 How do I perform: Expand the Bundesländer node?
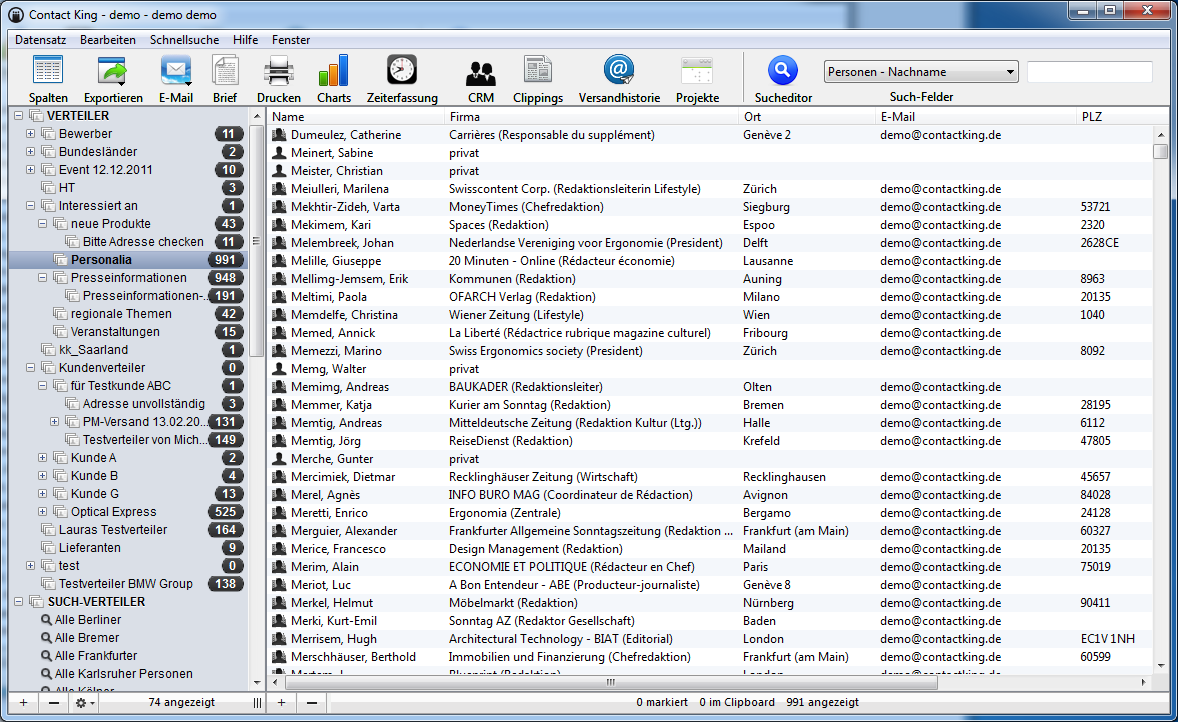point(30,152)
